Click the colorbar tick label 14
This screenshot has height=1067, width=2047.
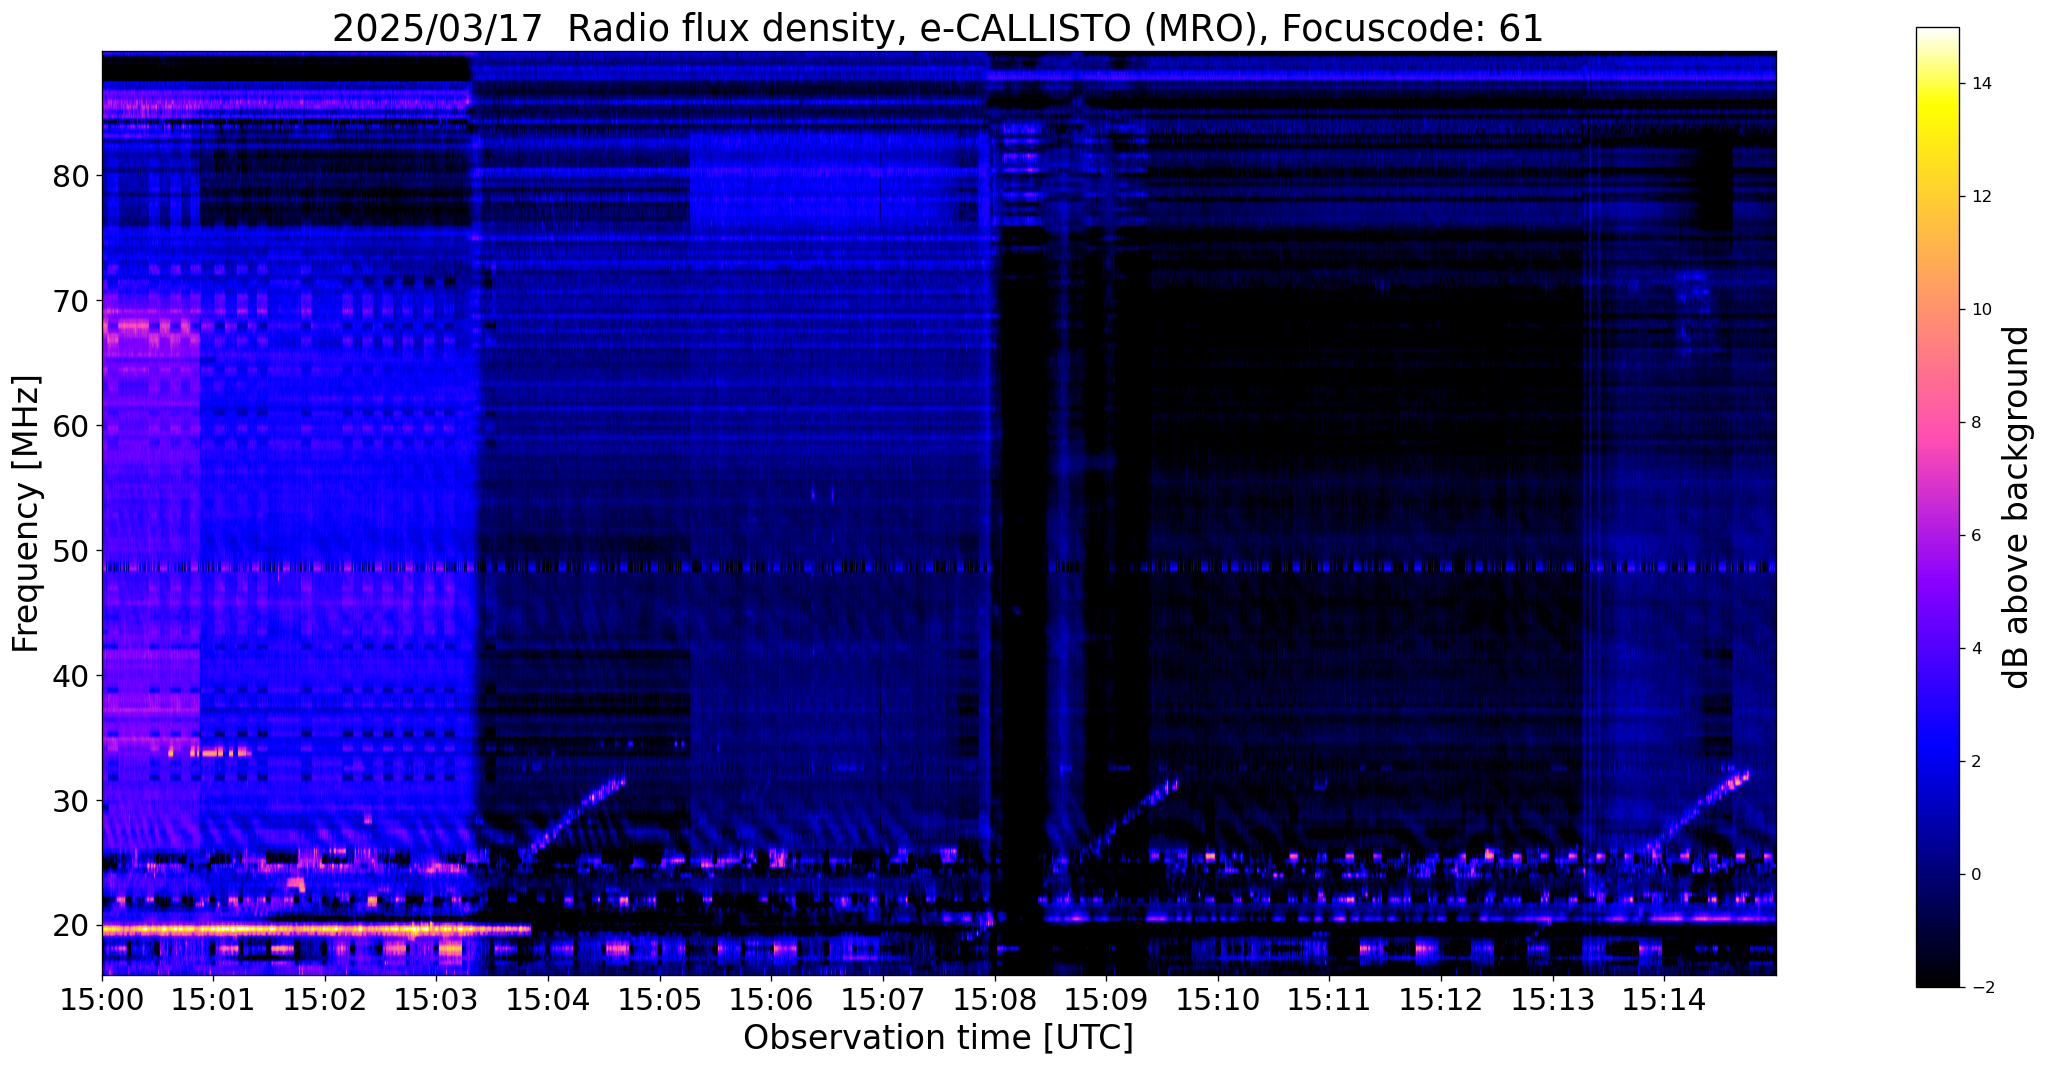tap(1981, 84)
